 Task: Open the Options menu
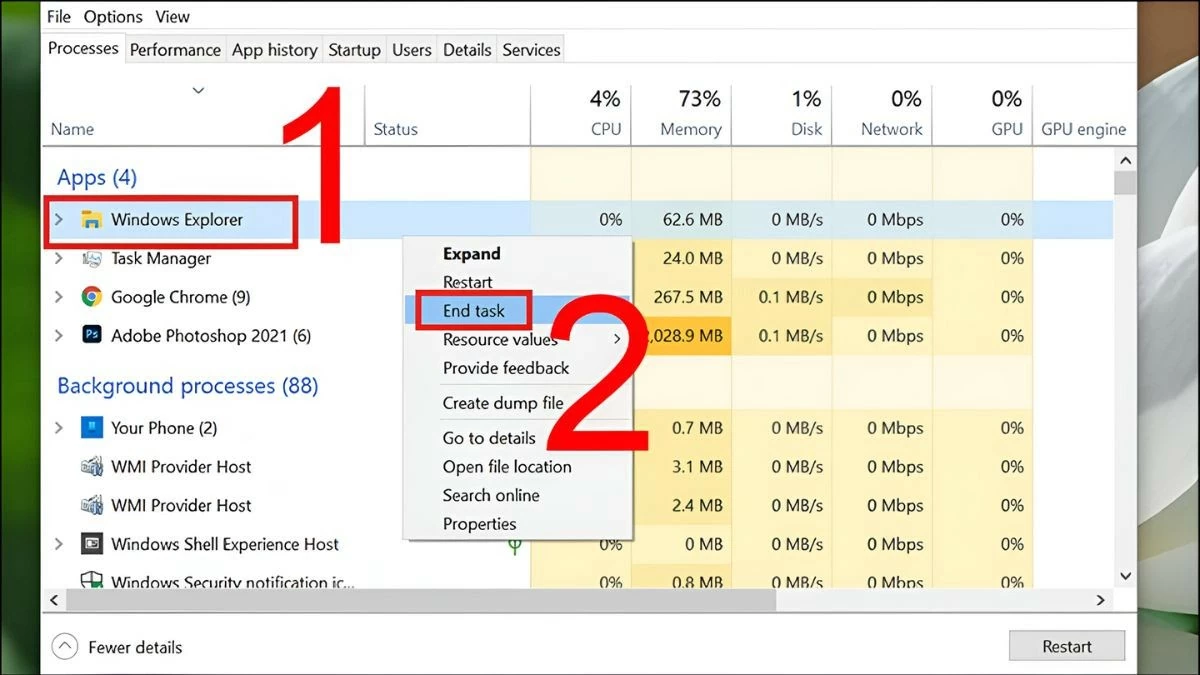(113, 17)
